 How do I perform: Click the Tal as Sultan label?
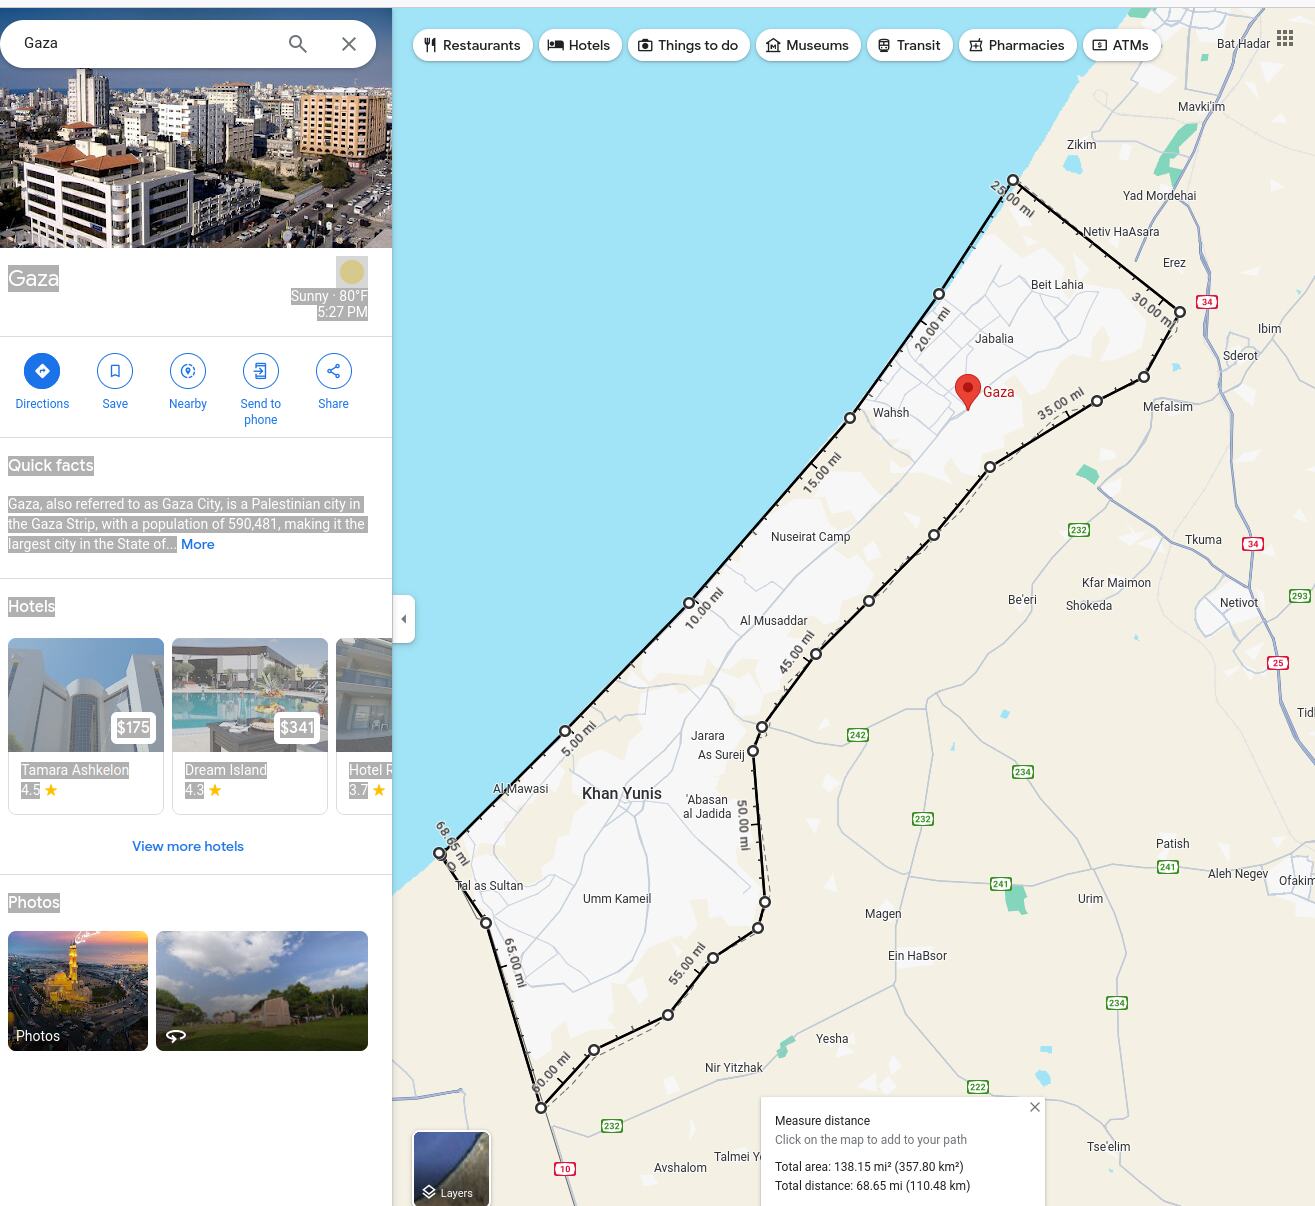click(489, 886)
